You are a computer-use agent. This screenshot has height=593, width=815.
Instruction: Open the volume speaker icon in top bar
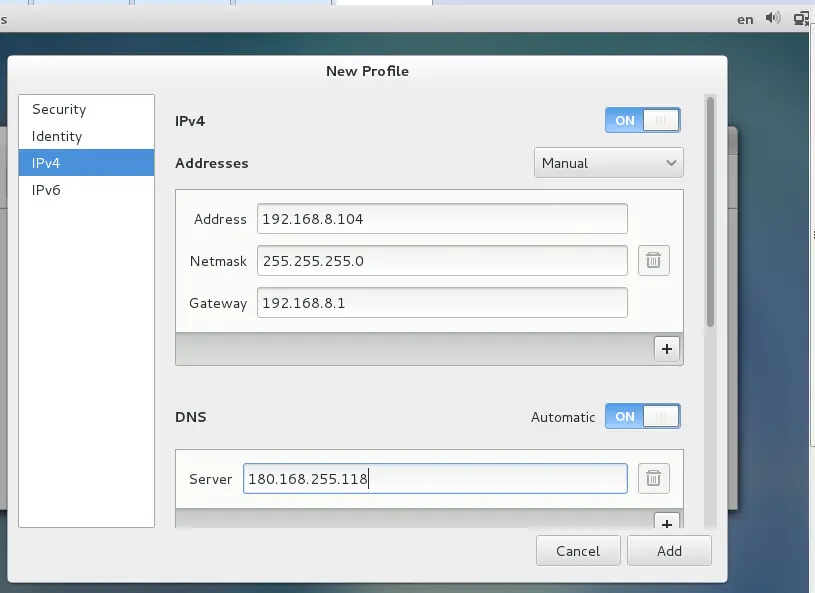[x=773, y=19]
